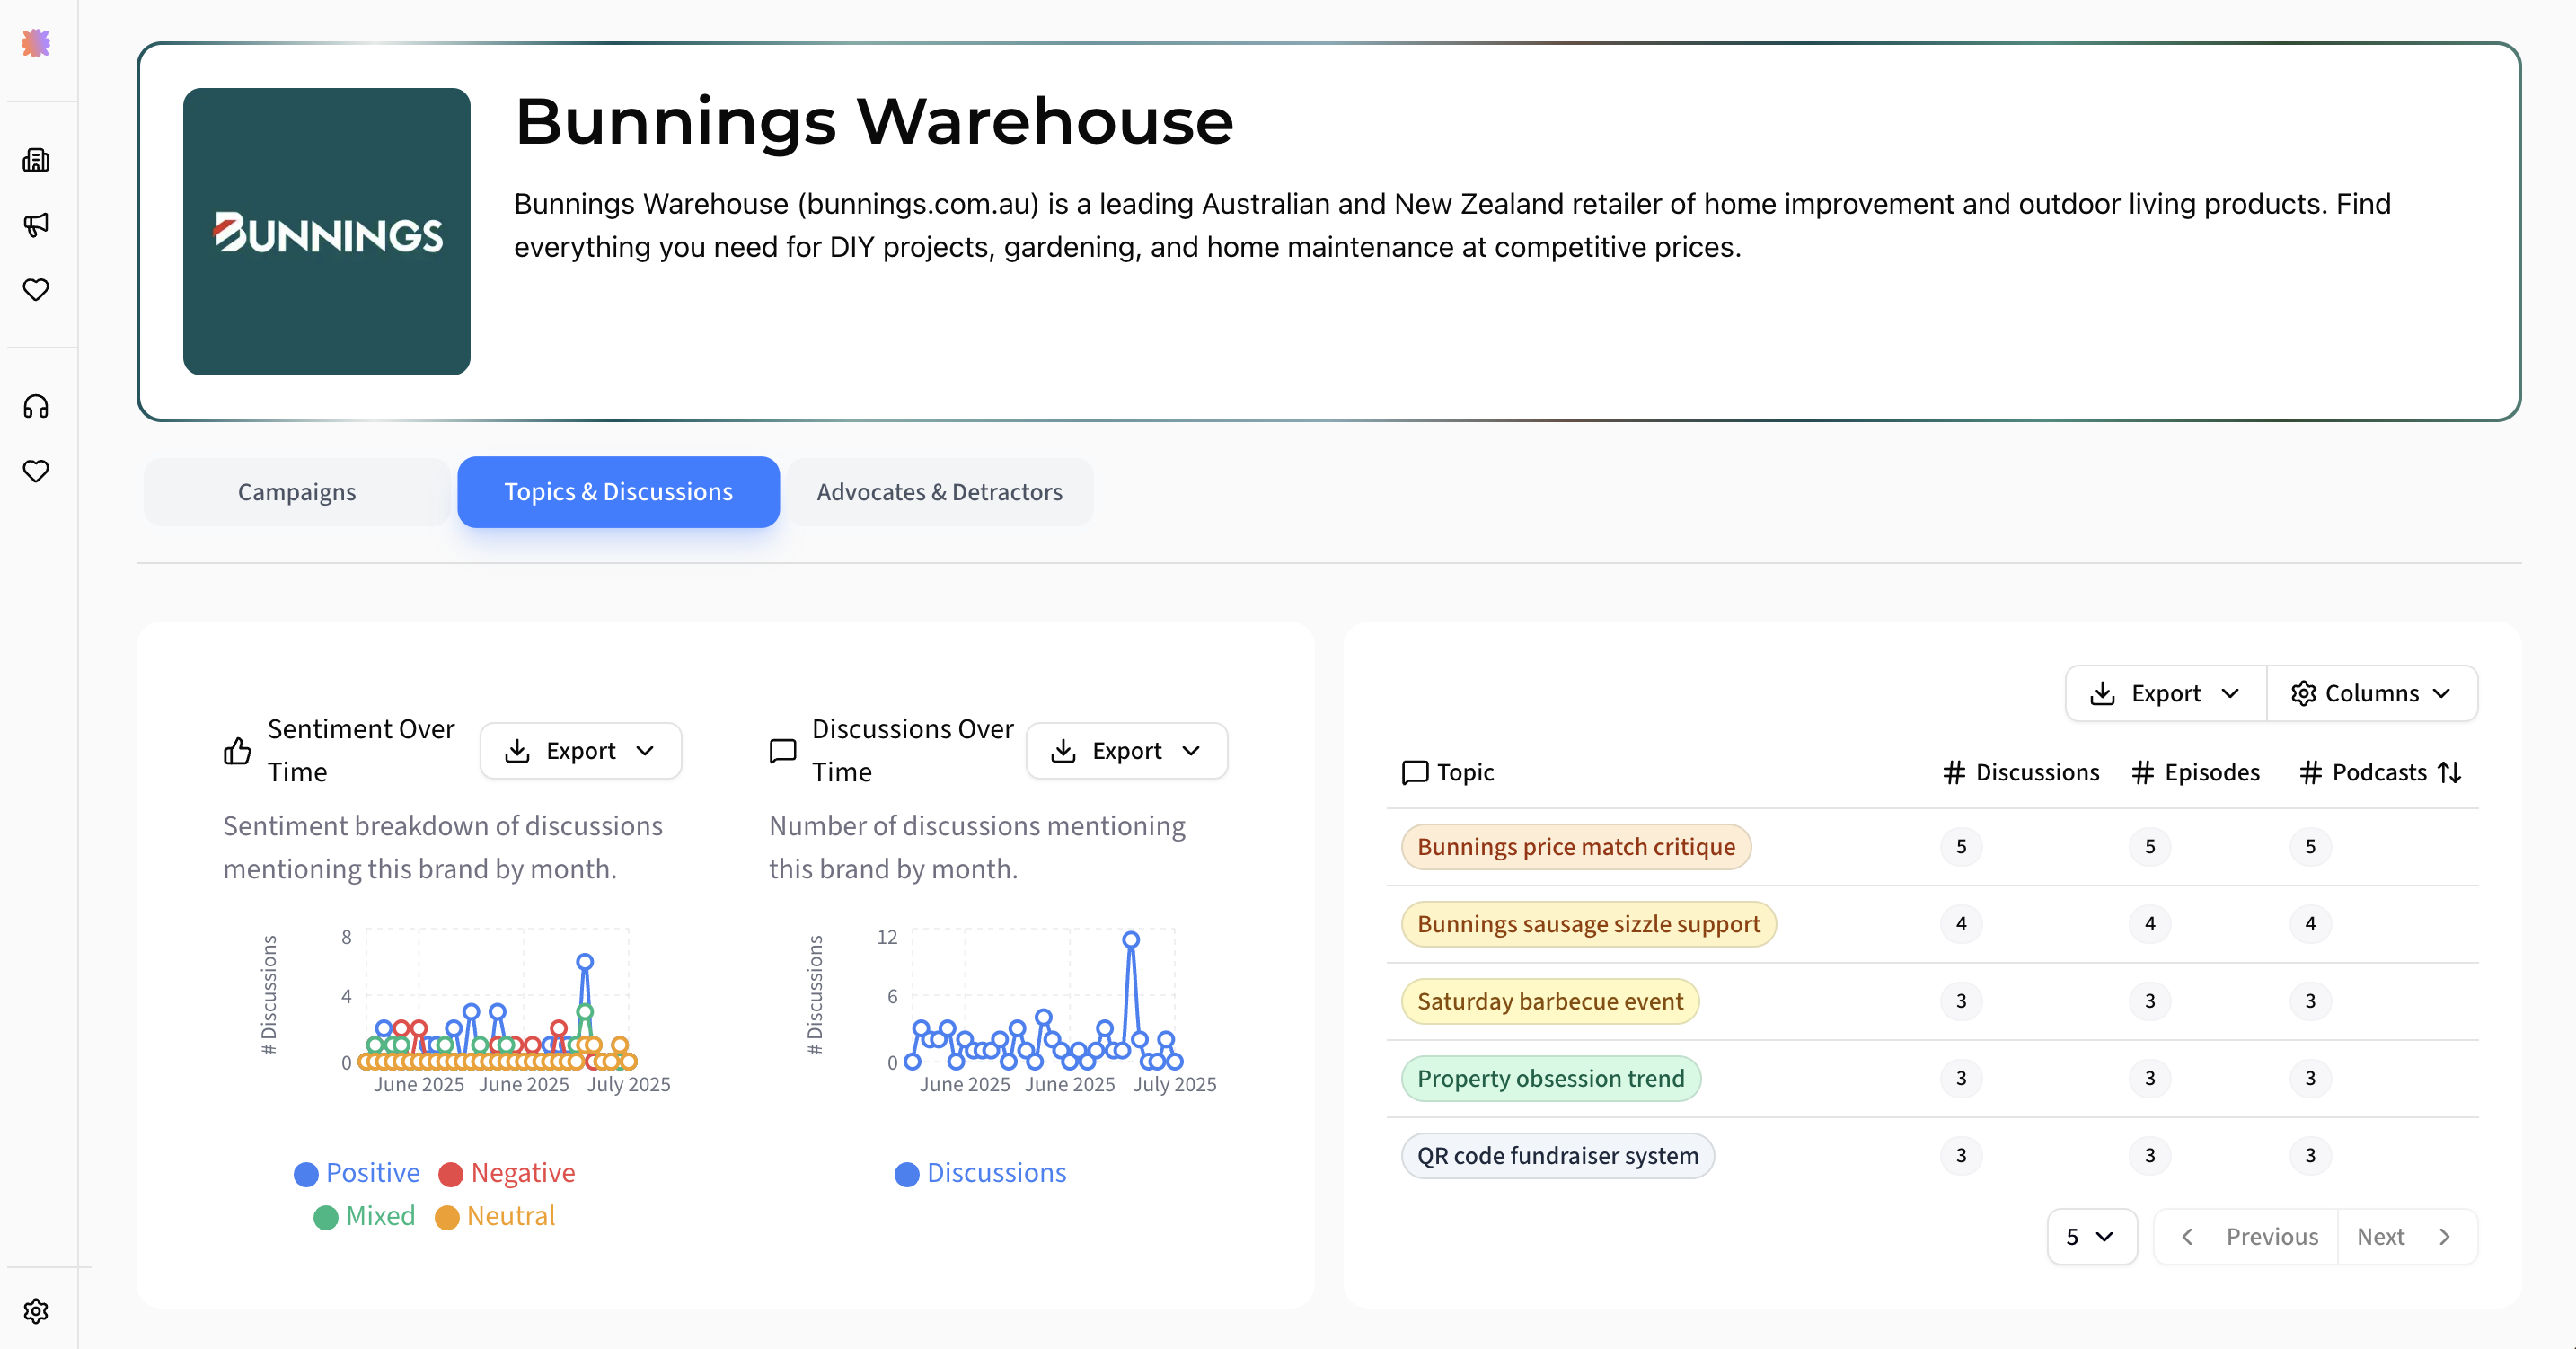Open settings gear in sidebar
The image size is (2576, 1349).
(x=36, y=1311)
